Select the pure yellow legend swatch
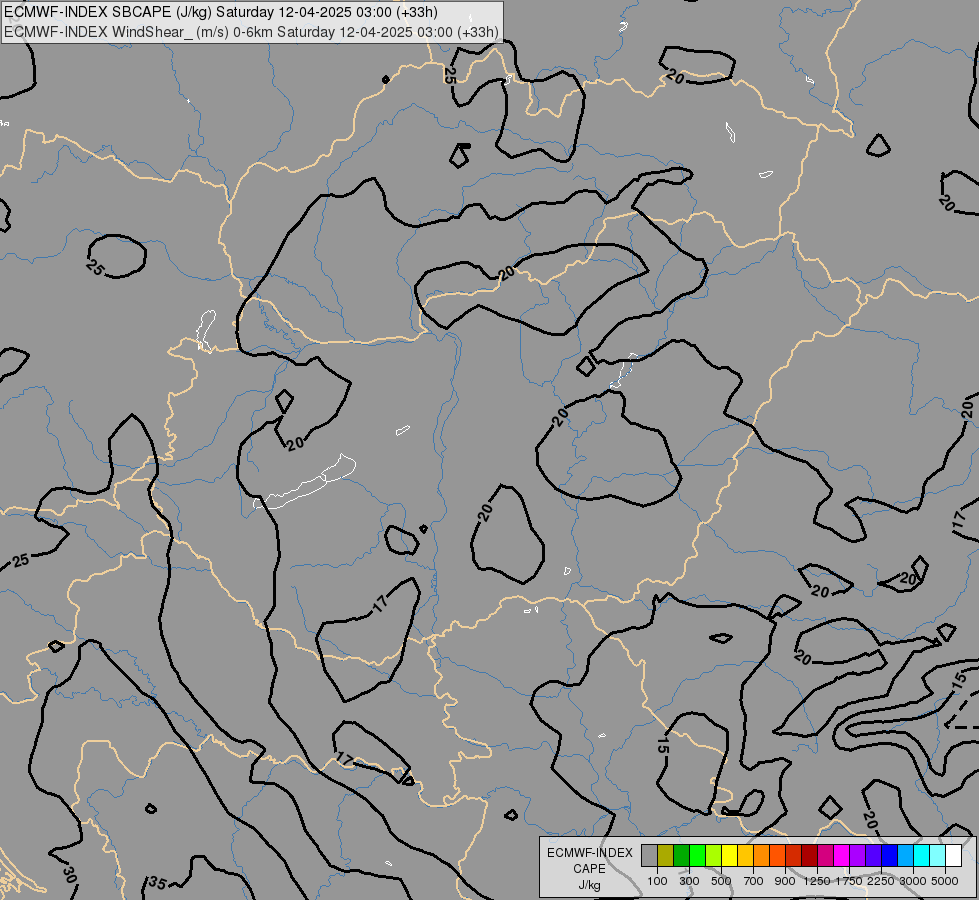The image size is (979, 900). click(x=730, y=856)
